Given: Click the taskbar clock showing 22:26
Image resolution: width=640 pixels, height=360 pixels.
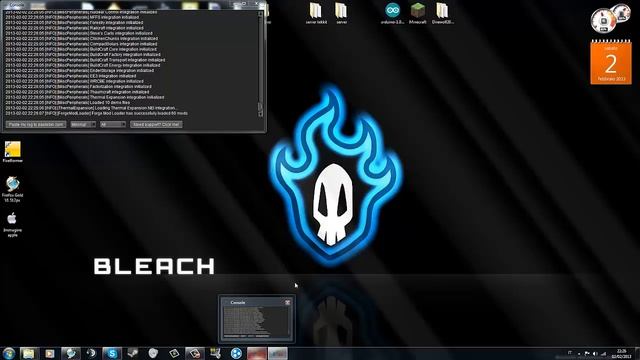Looking at the screenshot, I should point(622,354).
